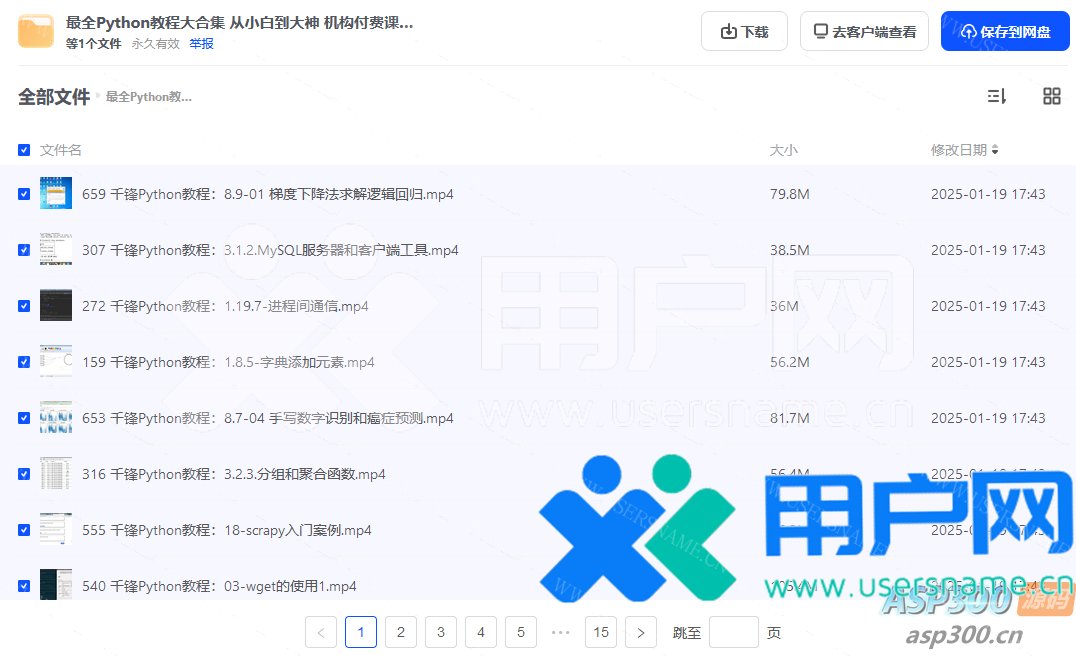Switch to grid view icon
Screen dimensions: 1076x657
click(x=1051, y=96)
